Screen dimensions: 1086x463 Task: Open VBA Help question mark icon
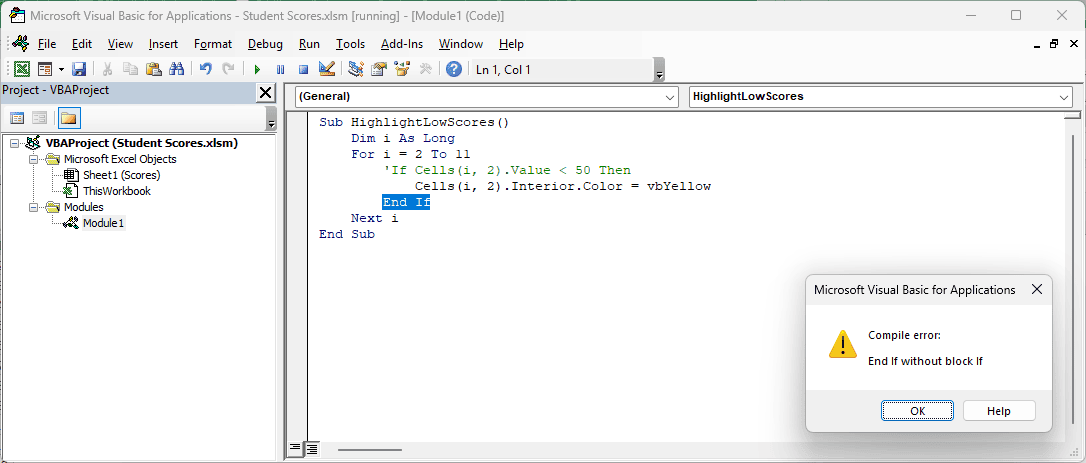coord(454,69)
